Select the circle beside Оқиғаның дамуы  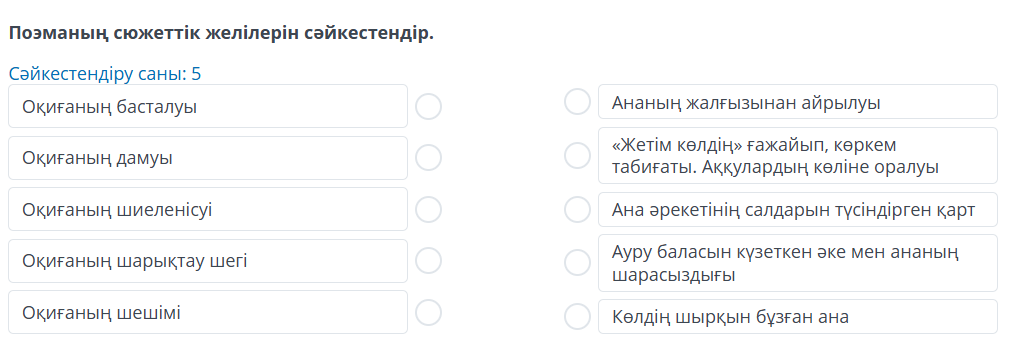pyautogui.click(x=429, y=157)
